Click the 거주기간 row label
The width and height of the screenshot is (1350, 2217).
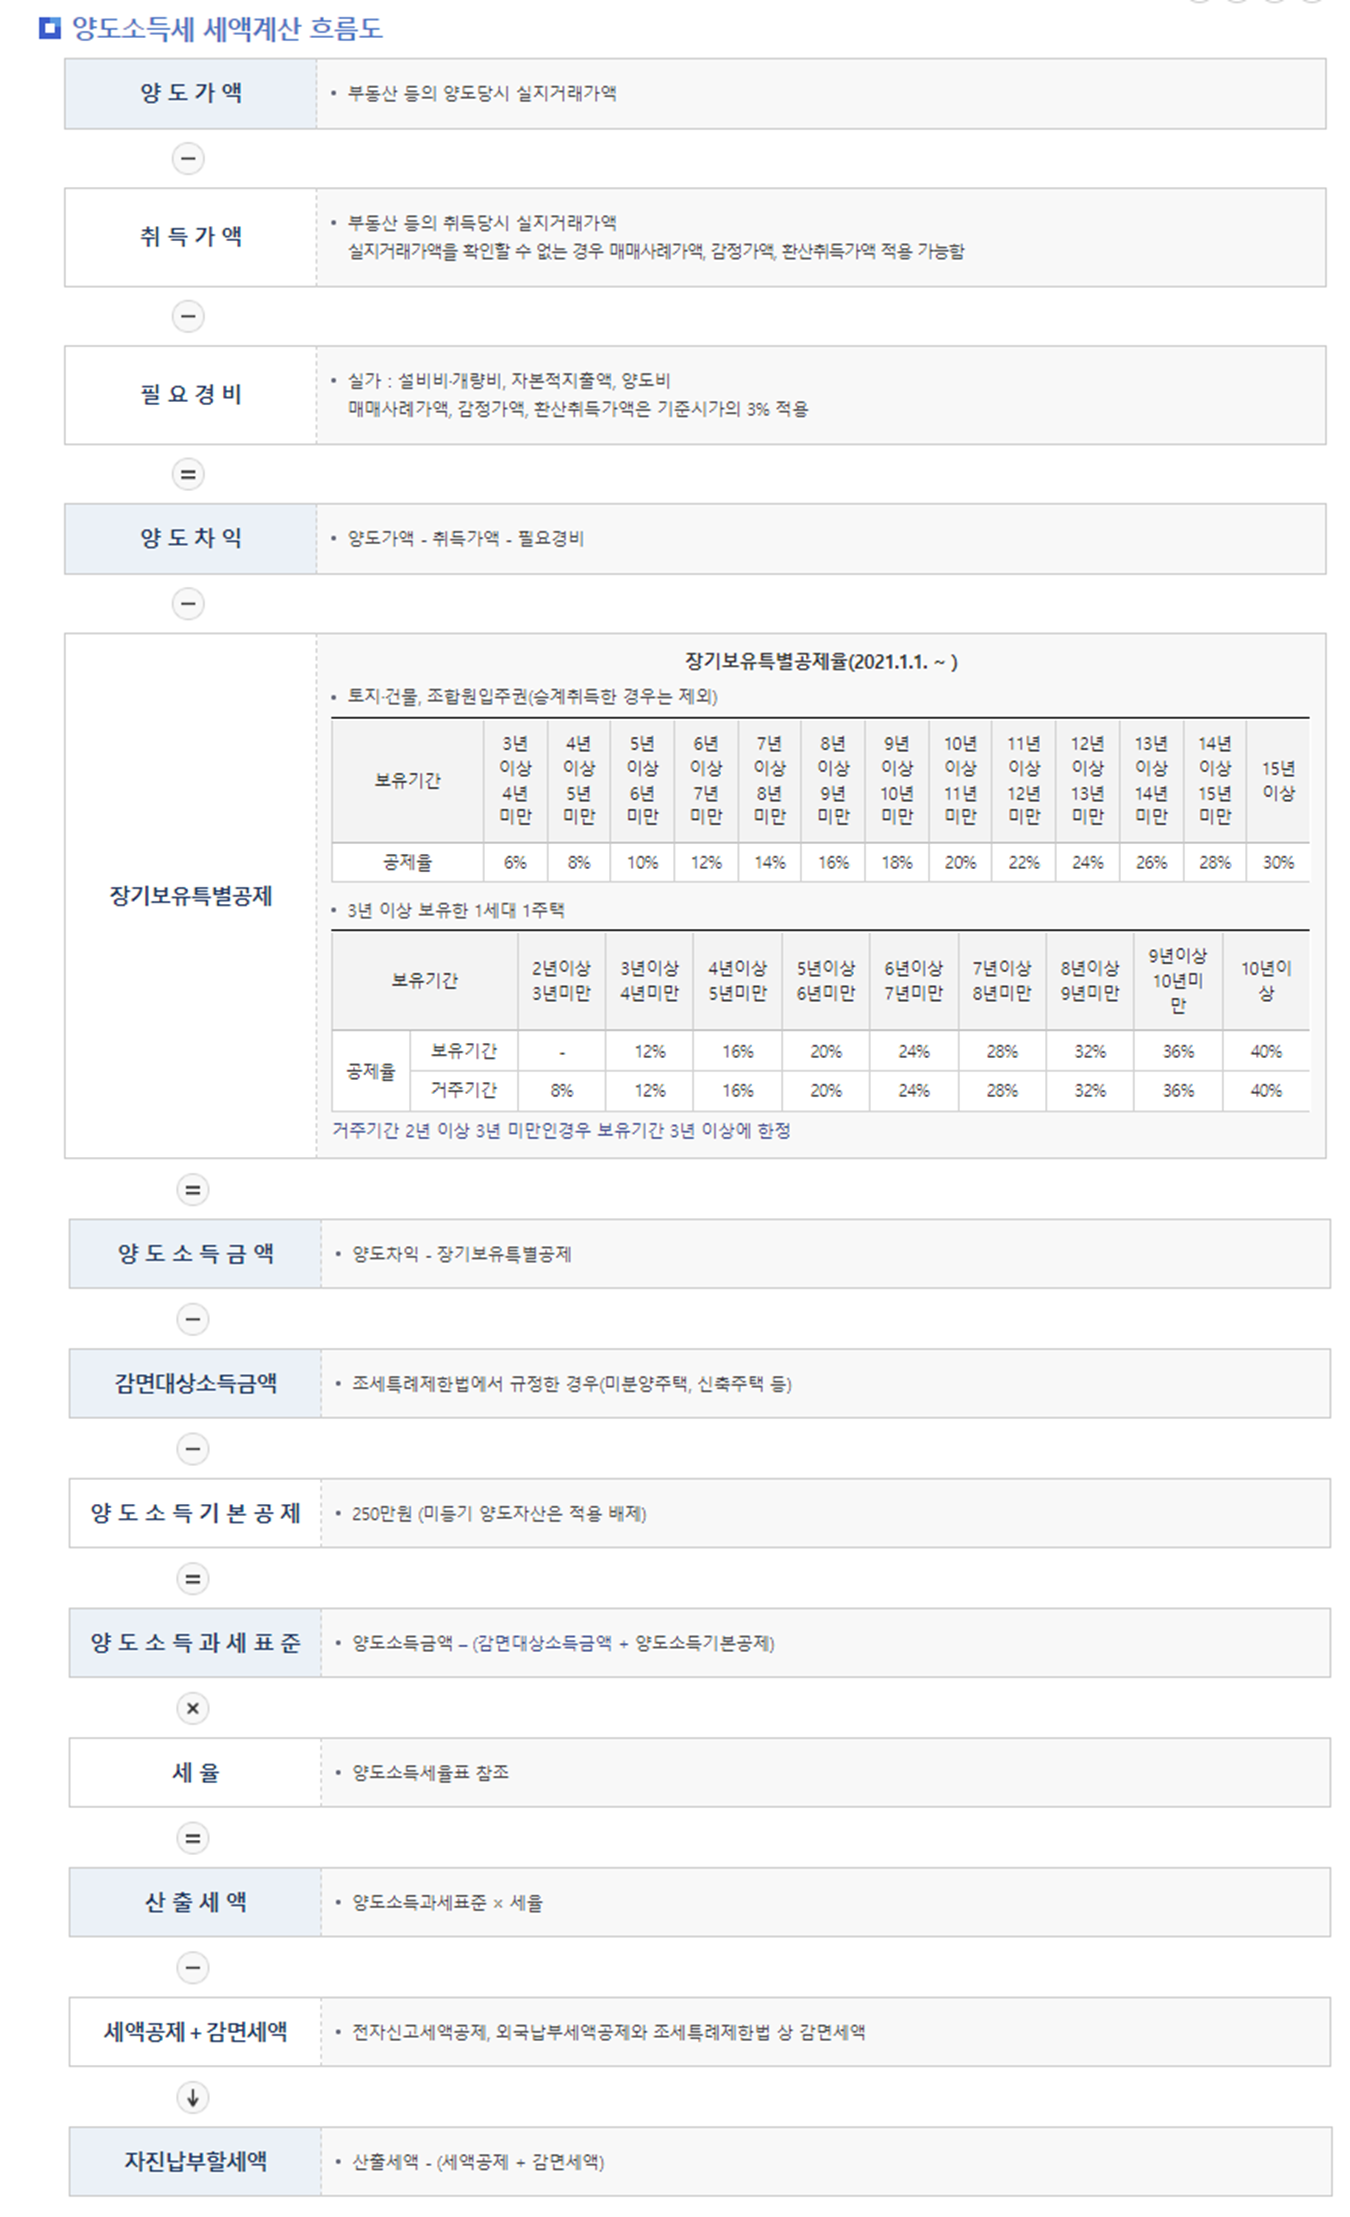point(464,1090)
